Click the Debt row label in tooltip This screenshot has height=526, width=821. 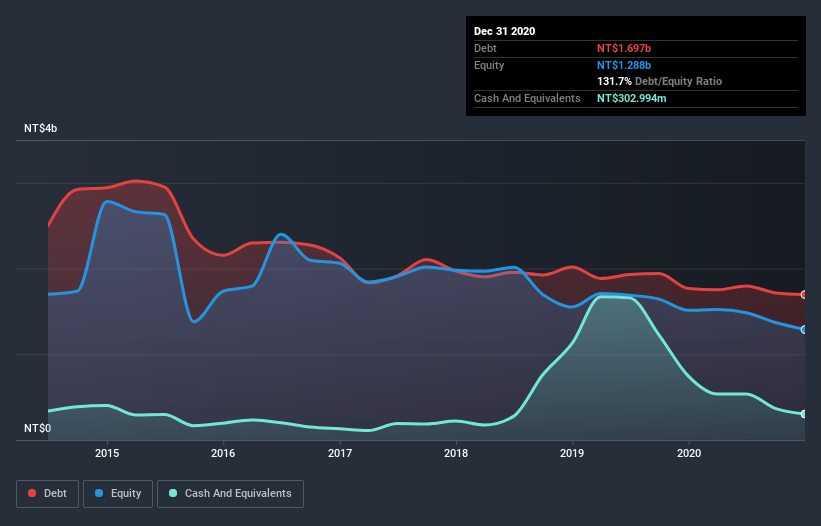click(x=485, y=48)
